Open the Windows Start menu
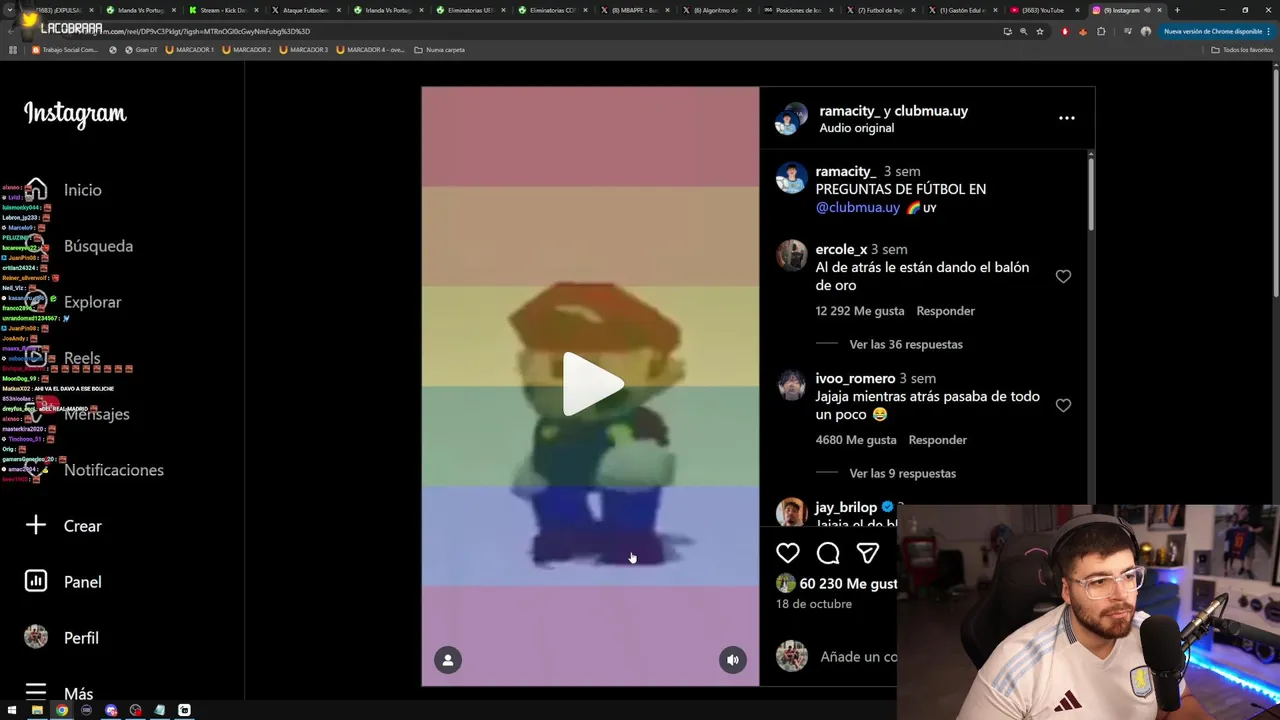The width and height of the screenshot is (1280, 720). pos(12,710)
